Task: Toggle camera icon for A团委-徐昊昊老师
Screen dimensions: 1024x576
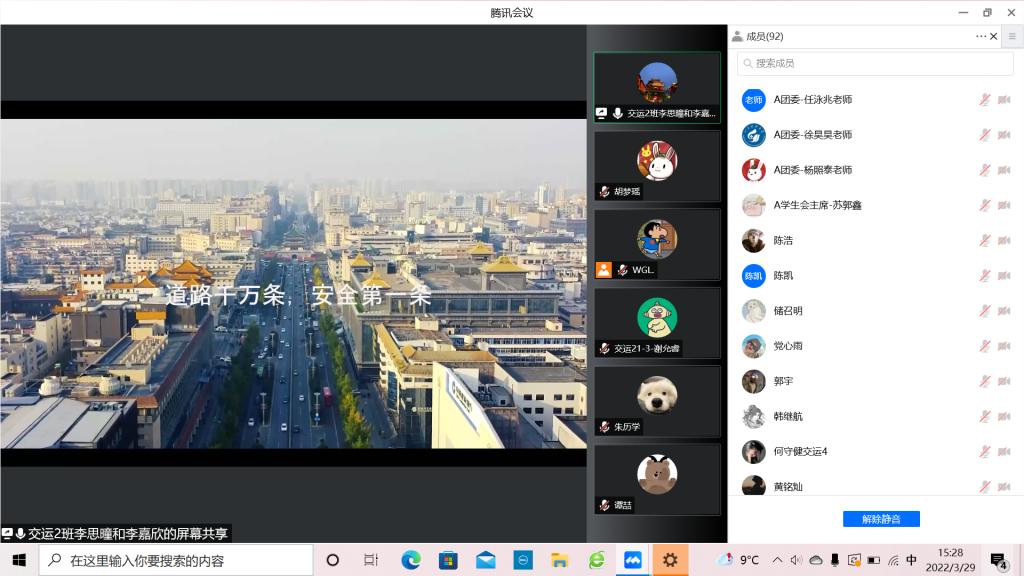Action: point(1004,135)
